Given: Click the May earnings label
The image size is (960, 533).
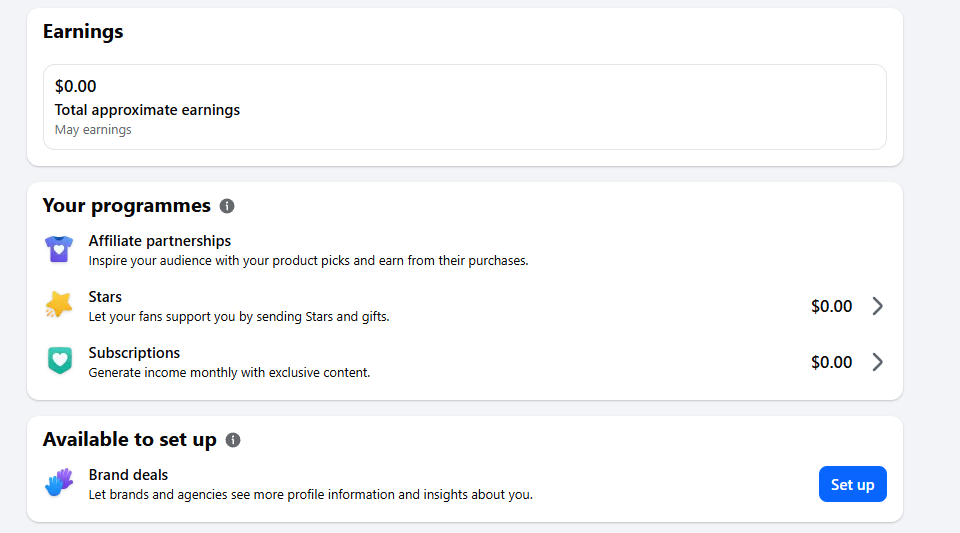Looking at the screenshot, I should pos(93,130).
